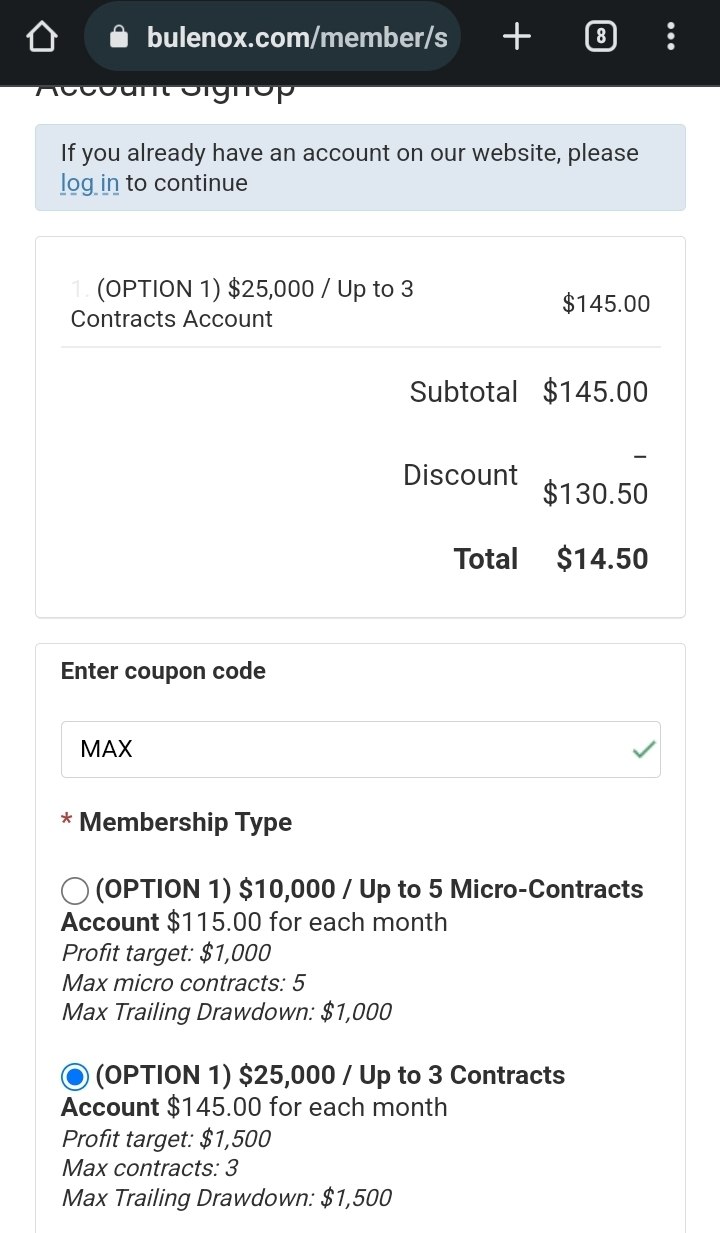Deselect the currently chosen membership plan
The height and width of the screenshot is (1233, 720).
coord(74,1075)
